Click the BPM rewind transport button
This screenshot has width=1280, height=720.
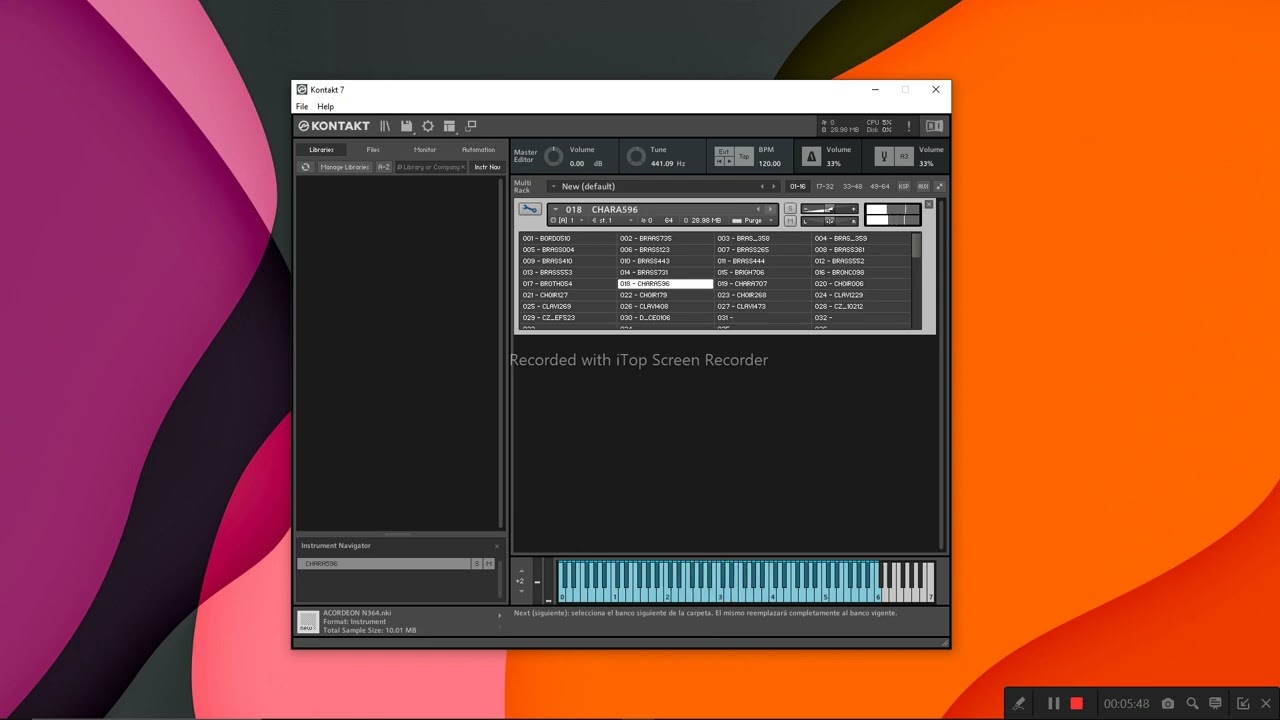pos(719,162)
